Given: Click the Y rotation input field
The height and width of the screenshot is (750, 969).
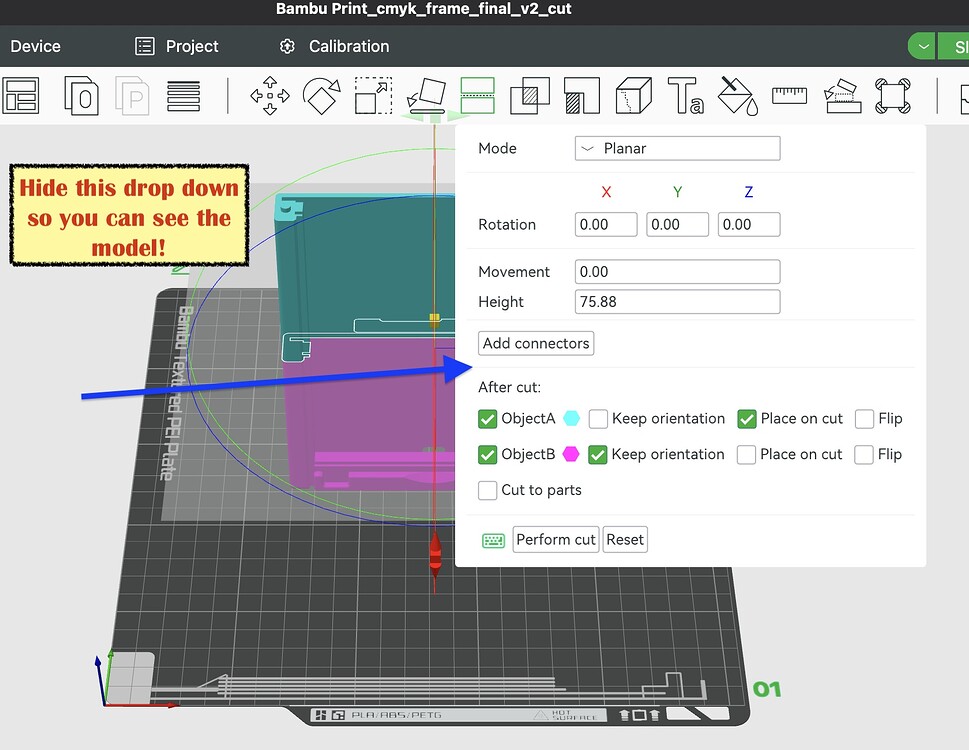Looking at the screenshot, I should click(677, 224).
